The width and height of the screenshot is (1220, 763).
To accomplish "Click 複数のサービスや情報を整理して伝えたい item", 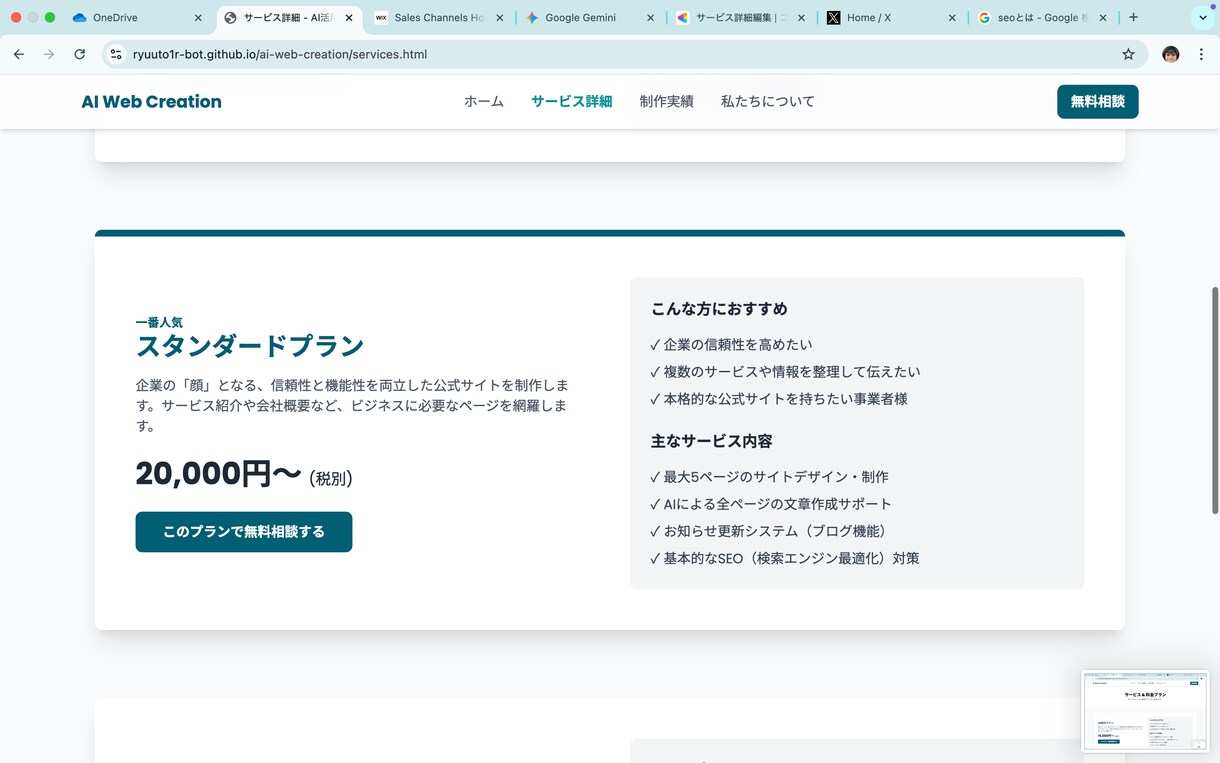I will click(785, 371).
